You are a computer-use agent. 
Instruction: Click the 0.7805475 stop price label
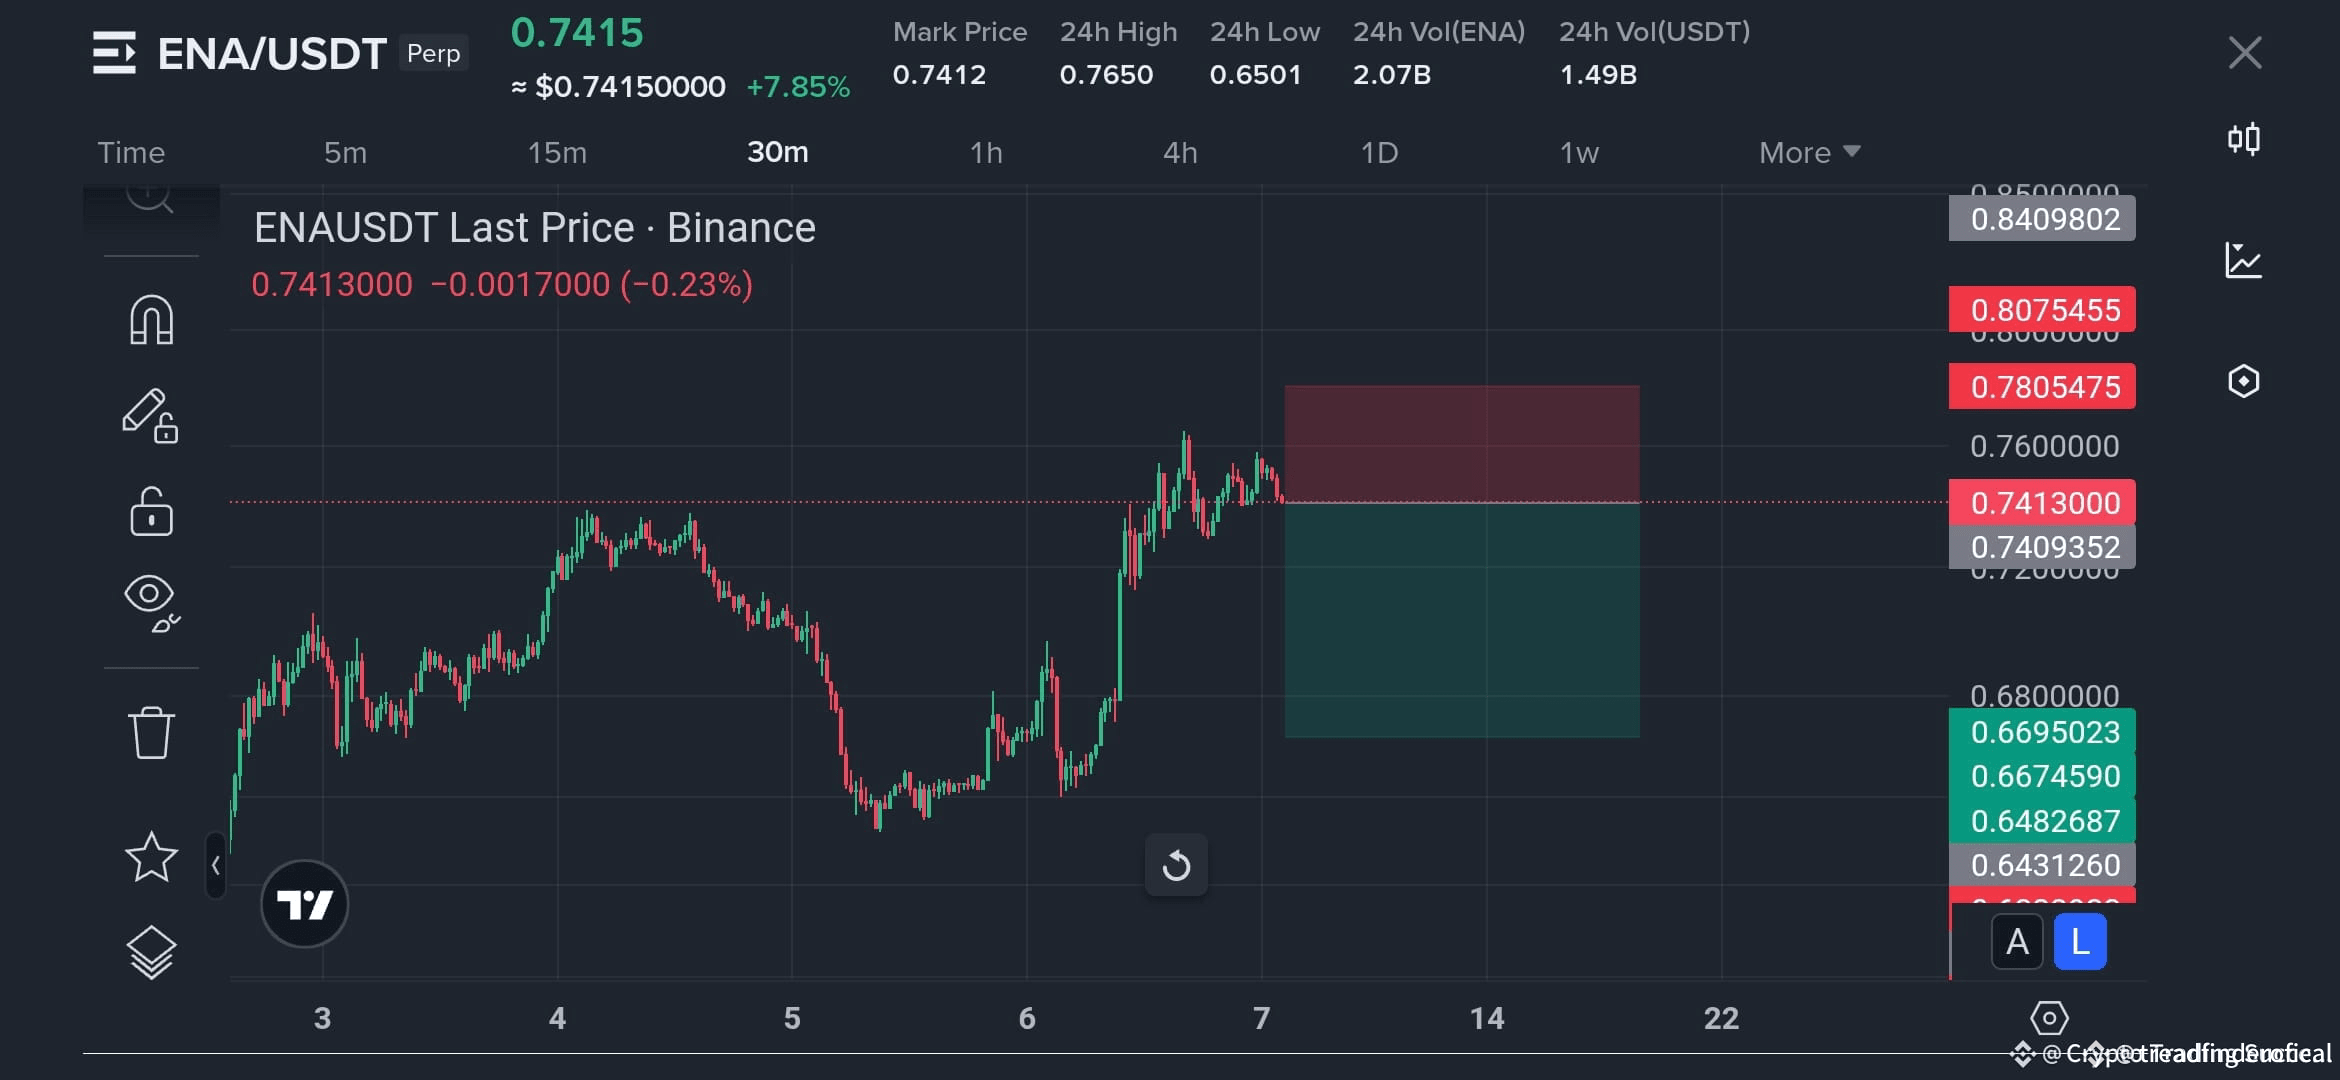(x=2042, y=386)
